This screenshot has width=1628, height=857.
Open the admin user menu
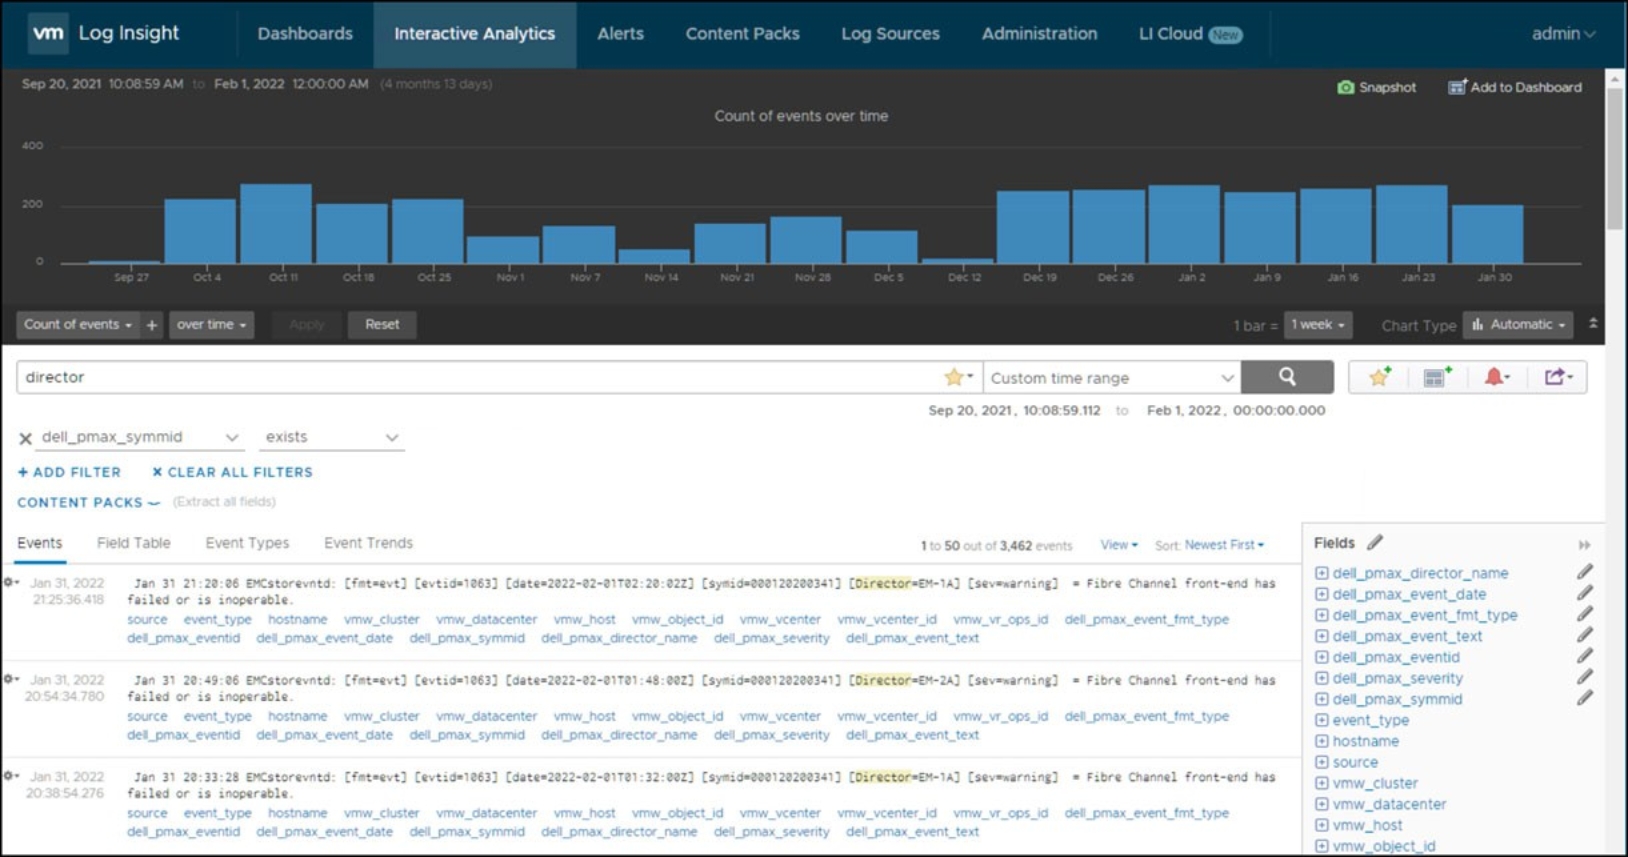1563,34
